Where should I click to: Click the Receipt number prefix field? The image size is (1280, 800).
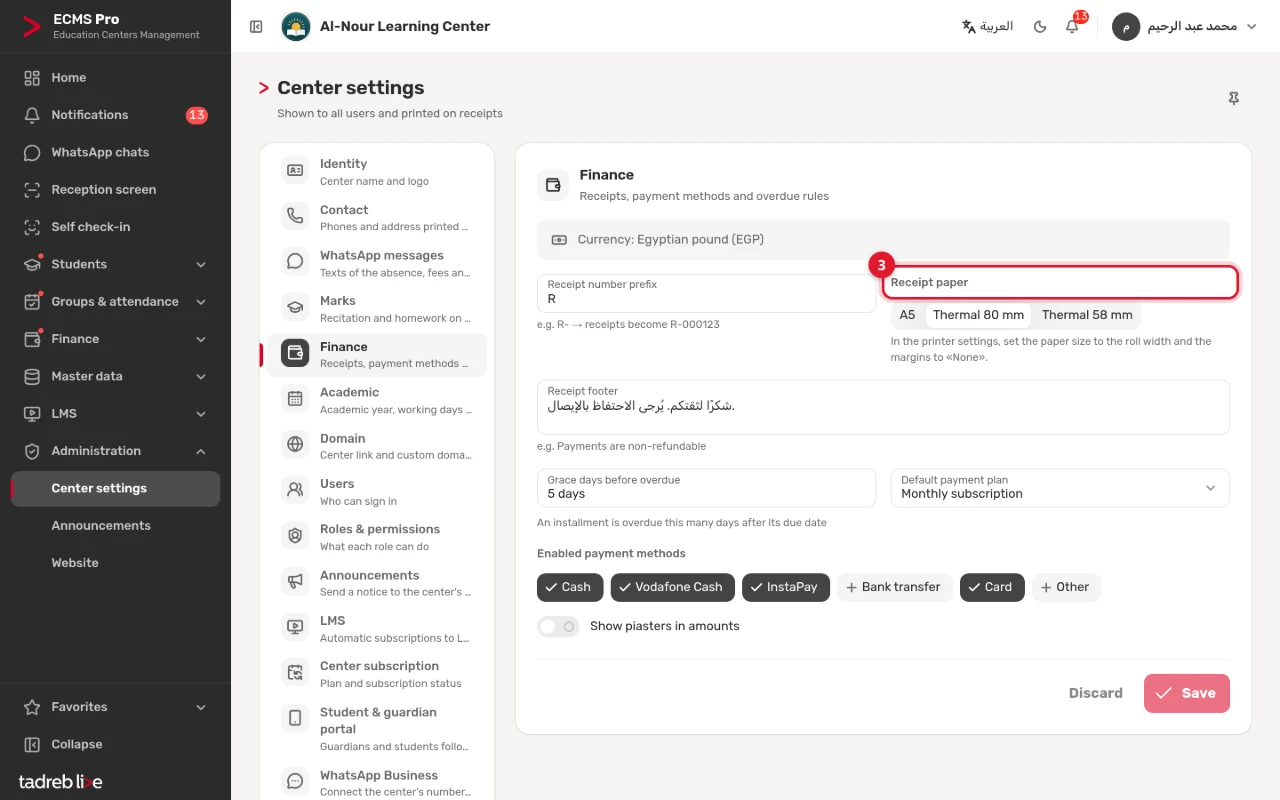706,293
